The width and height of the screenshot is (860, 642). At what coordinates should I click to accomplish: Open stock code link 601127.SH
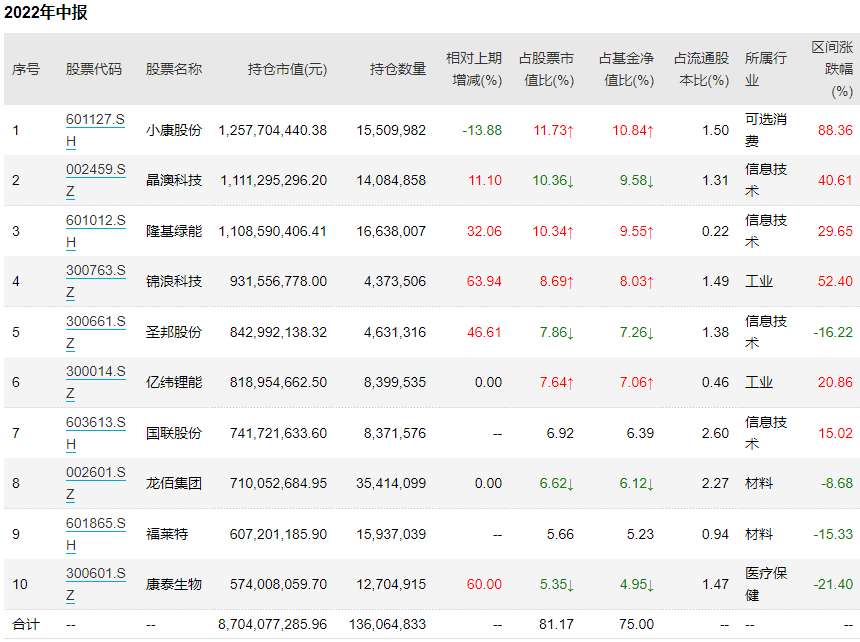95,120
